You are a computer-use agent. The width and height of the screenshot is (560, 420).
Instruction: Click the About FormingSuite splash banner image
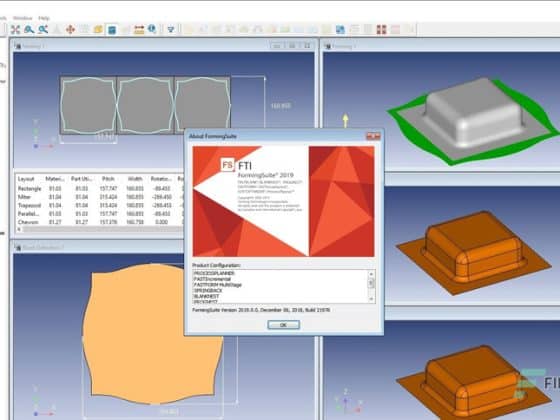point(284,201)
